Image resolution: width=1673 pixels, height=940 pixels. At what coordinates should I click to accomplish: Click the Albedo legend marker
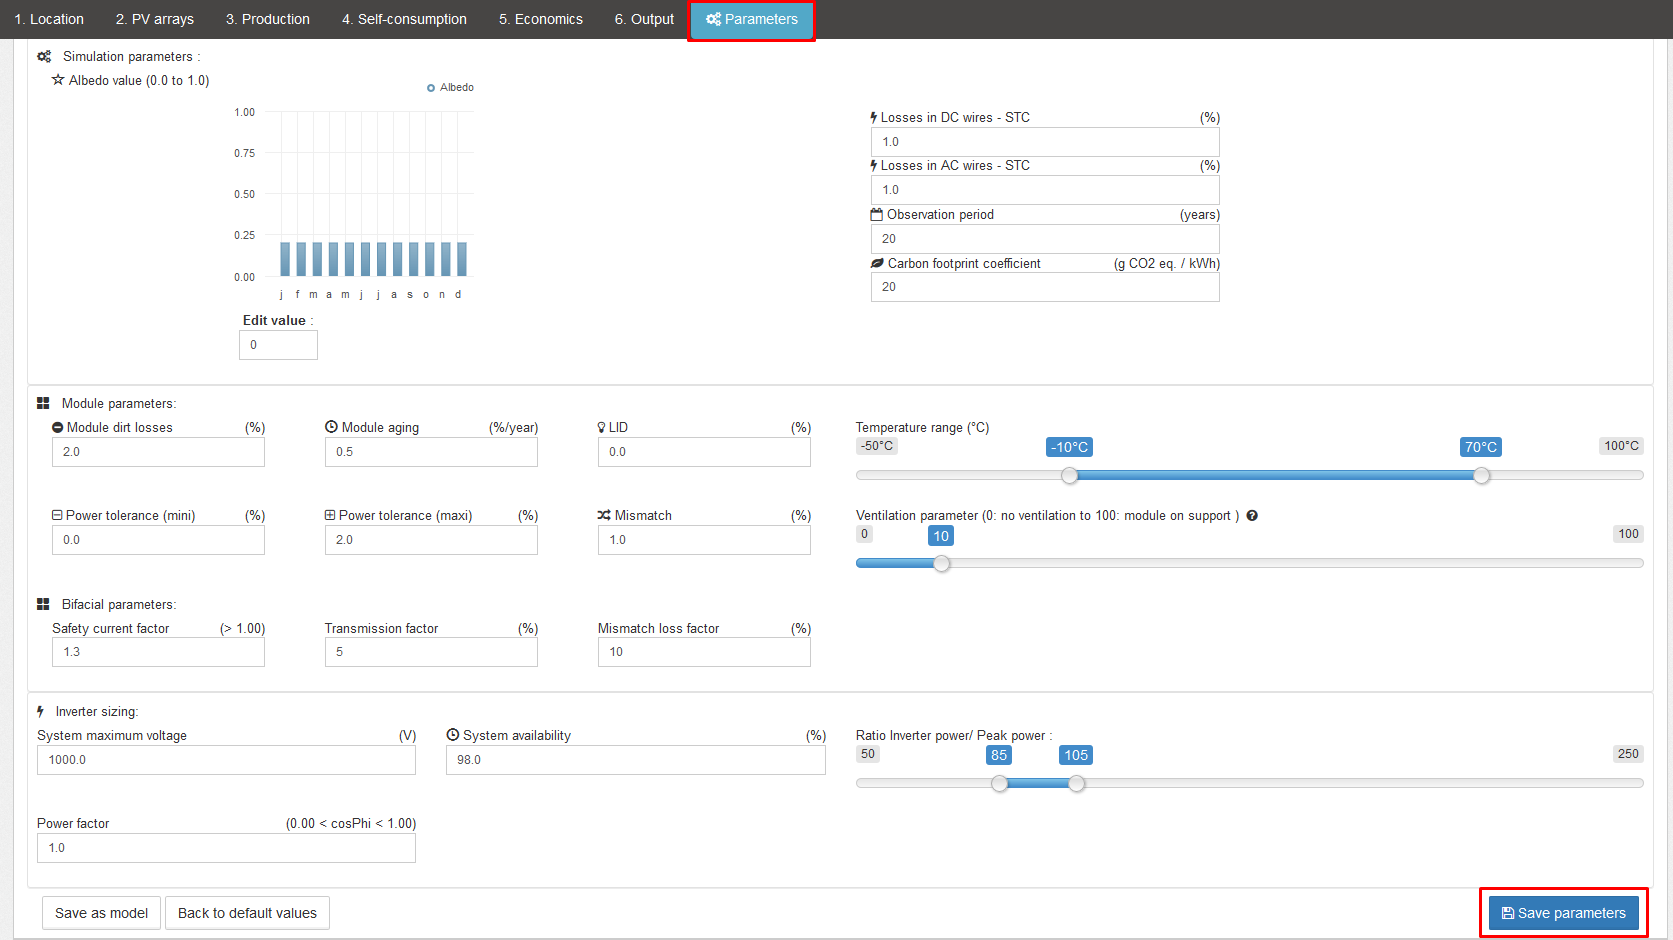coord(431,88)
